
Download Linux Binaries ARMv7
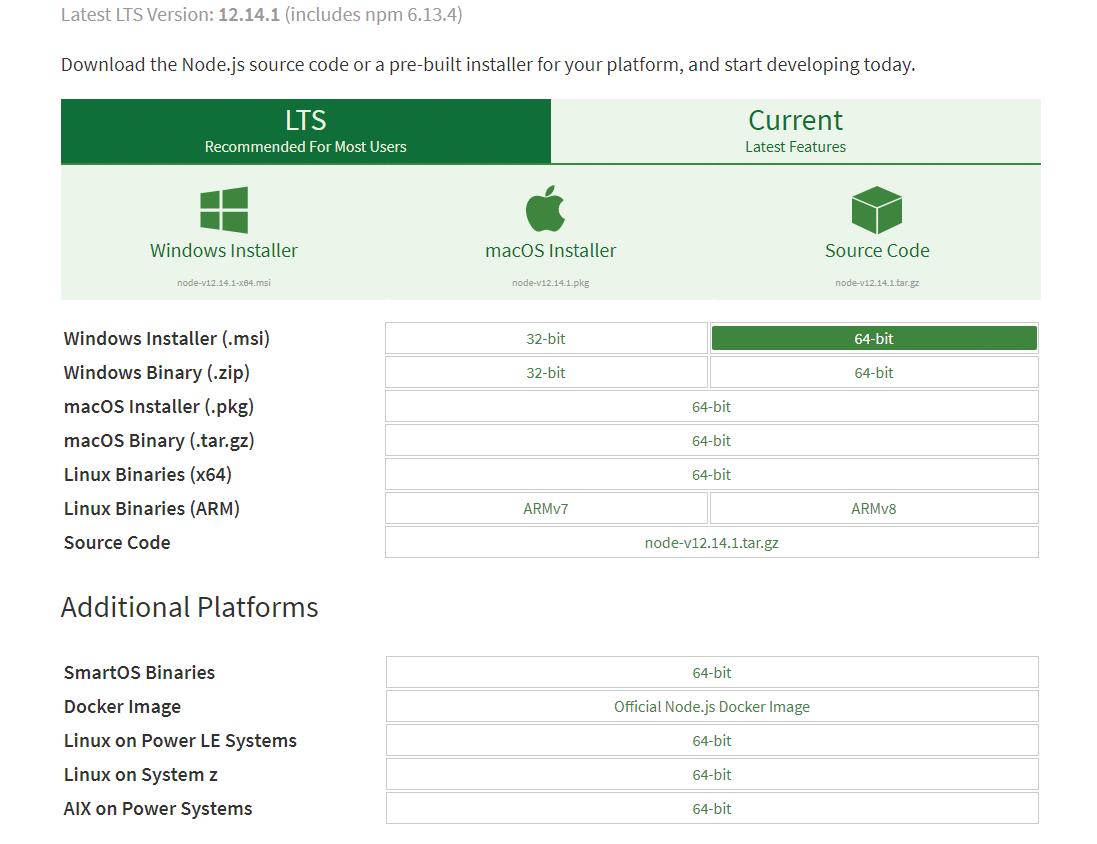546,509
